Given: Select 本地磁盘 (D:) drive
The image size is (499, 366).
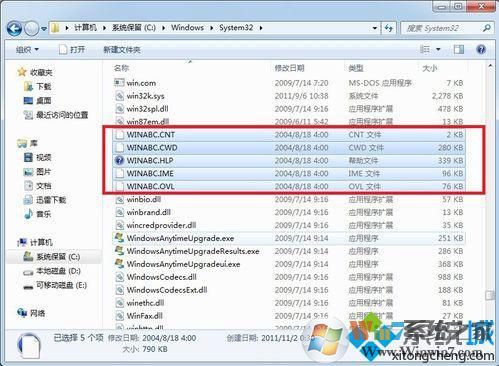Looking at the screenshot, I should click(58, 271).
